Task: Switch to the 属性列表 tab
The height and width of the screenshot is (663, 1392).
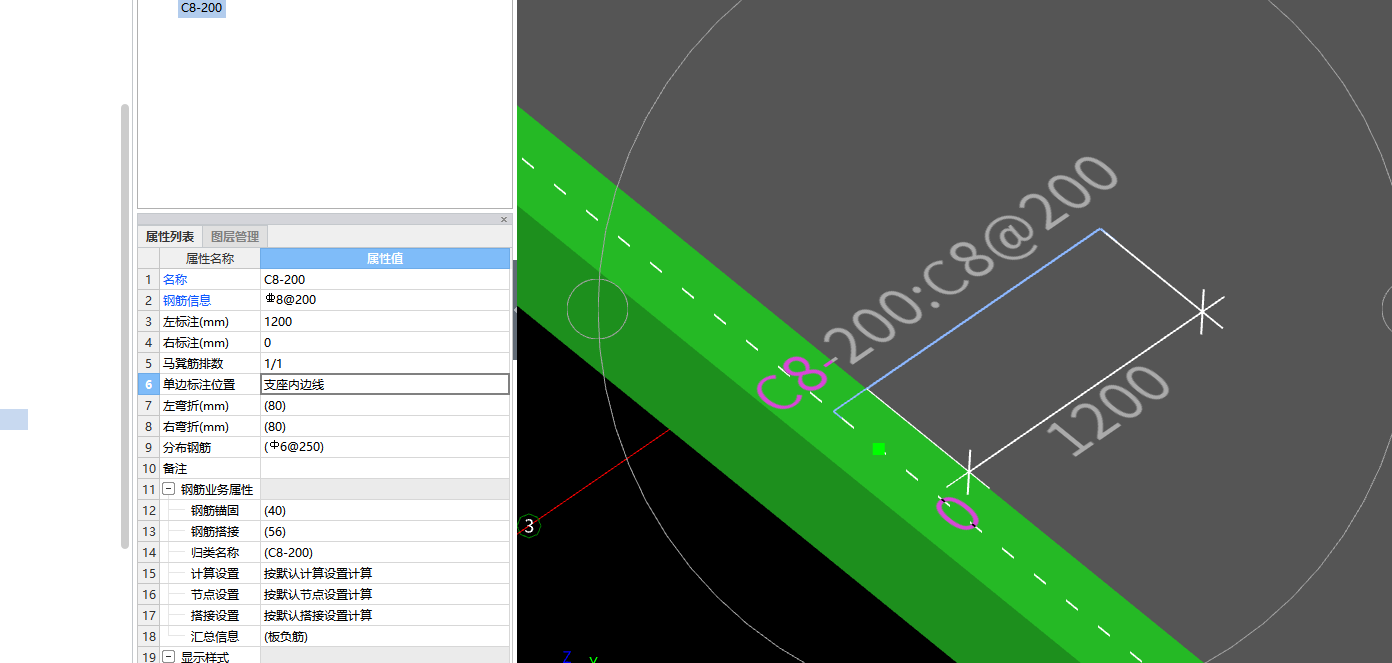Action: [170, 237]
